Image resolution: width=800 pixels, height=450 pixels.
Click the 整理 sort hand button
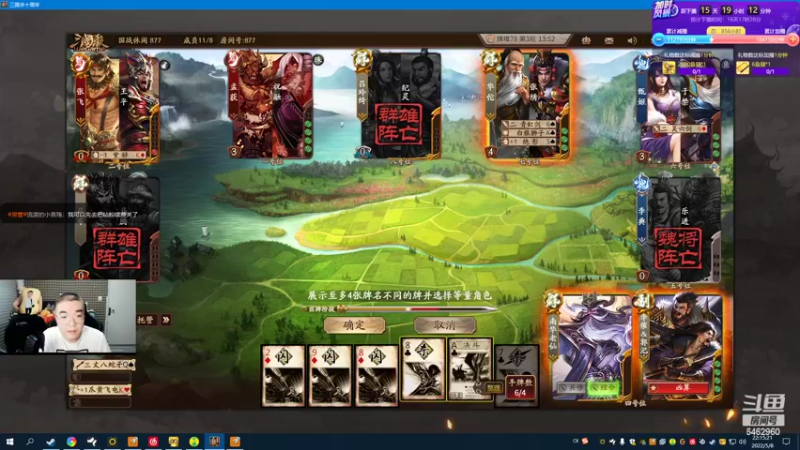[493, 388]
